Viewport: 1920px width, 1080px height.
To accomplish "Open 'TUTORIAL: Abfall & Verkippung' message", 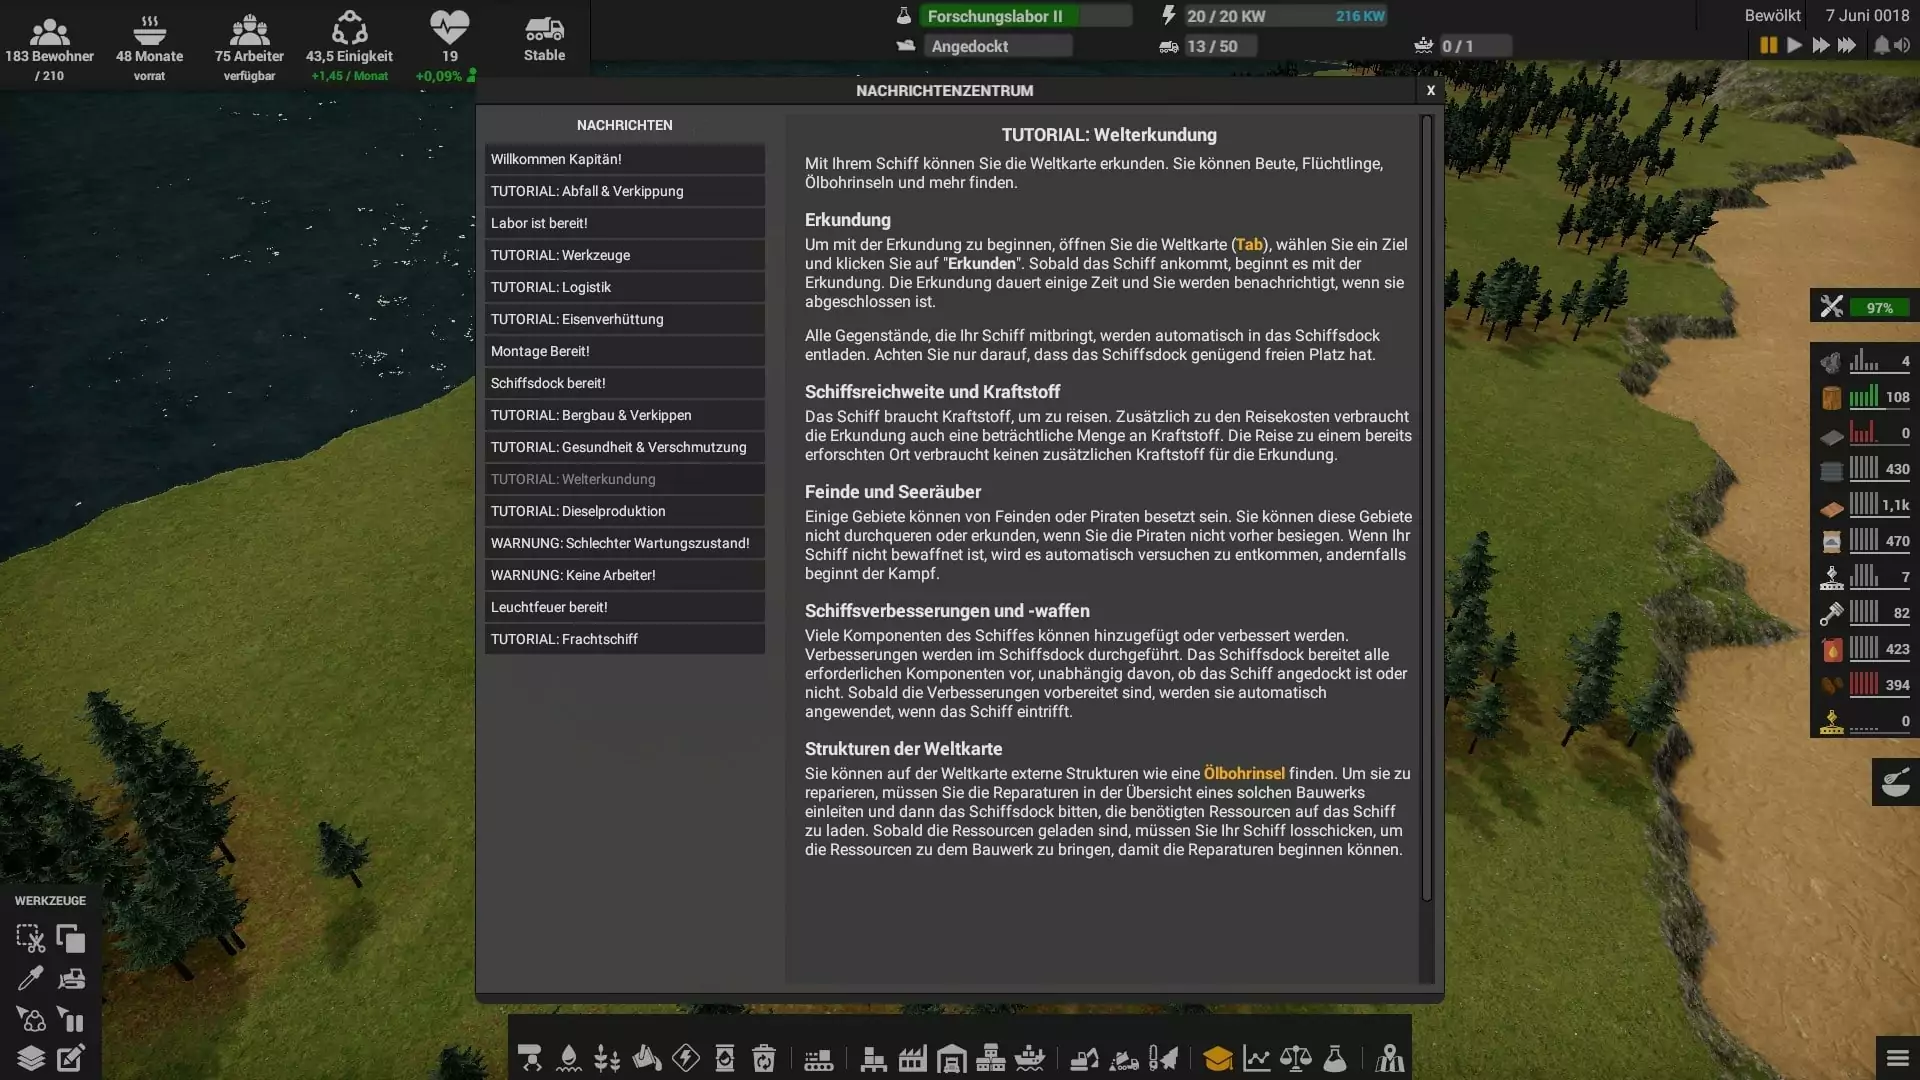I will tap(625, 191).
